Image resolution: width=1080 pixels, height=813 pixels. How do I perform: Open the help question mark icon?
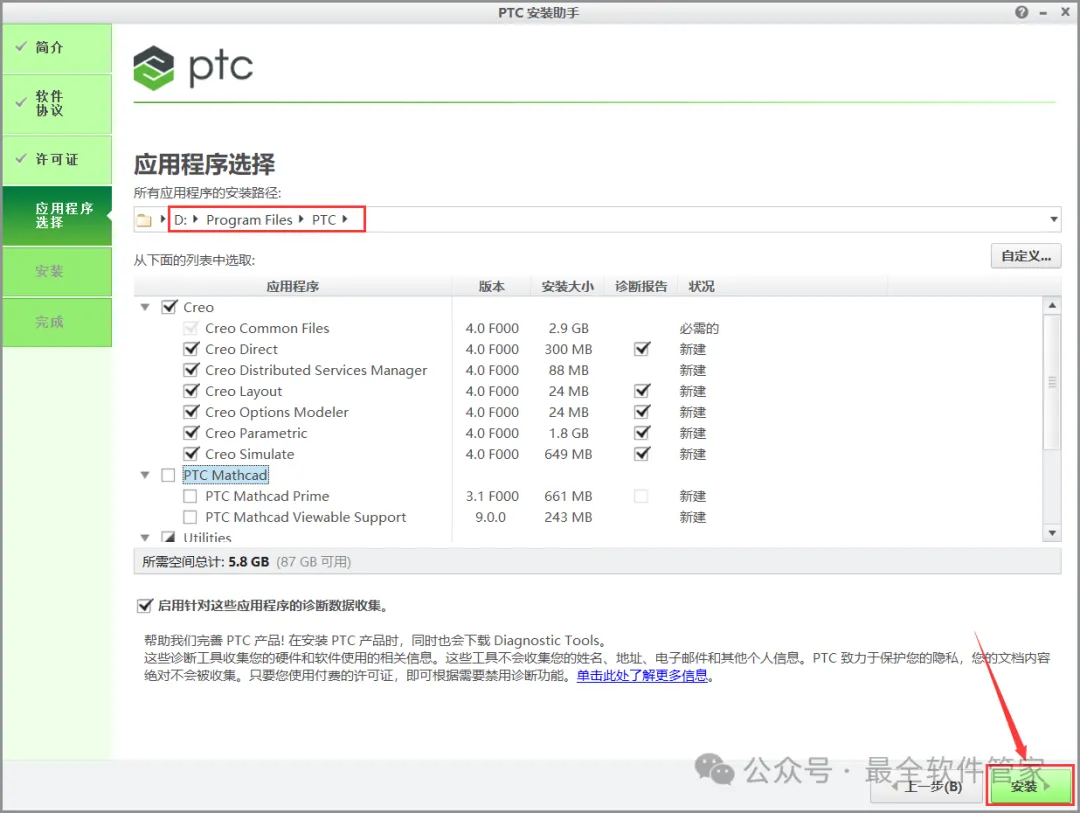coord(1021,12)
